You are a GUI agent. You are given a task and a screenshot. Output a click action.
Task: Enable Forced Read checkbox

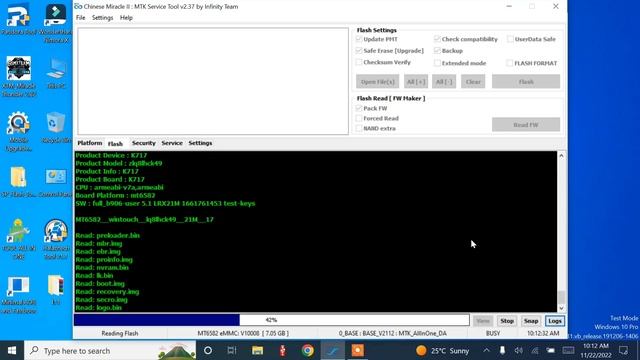[x=359, y=118]
